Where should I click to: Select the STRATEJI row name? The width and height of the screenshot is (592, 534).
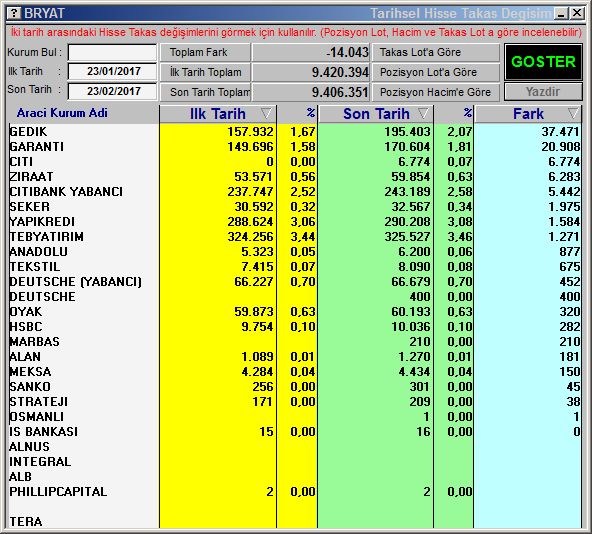[x=39, y=402]
